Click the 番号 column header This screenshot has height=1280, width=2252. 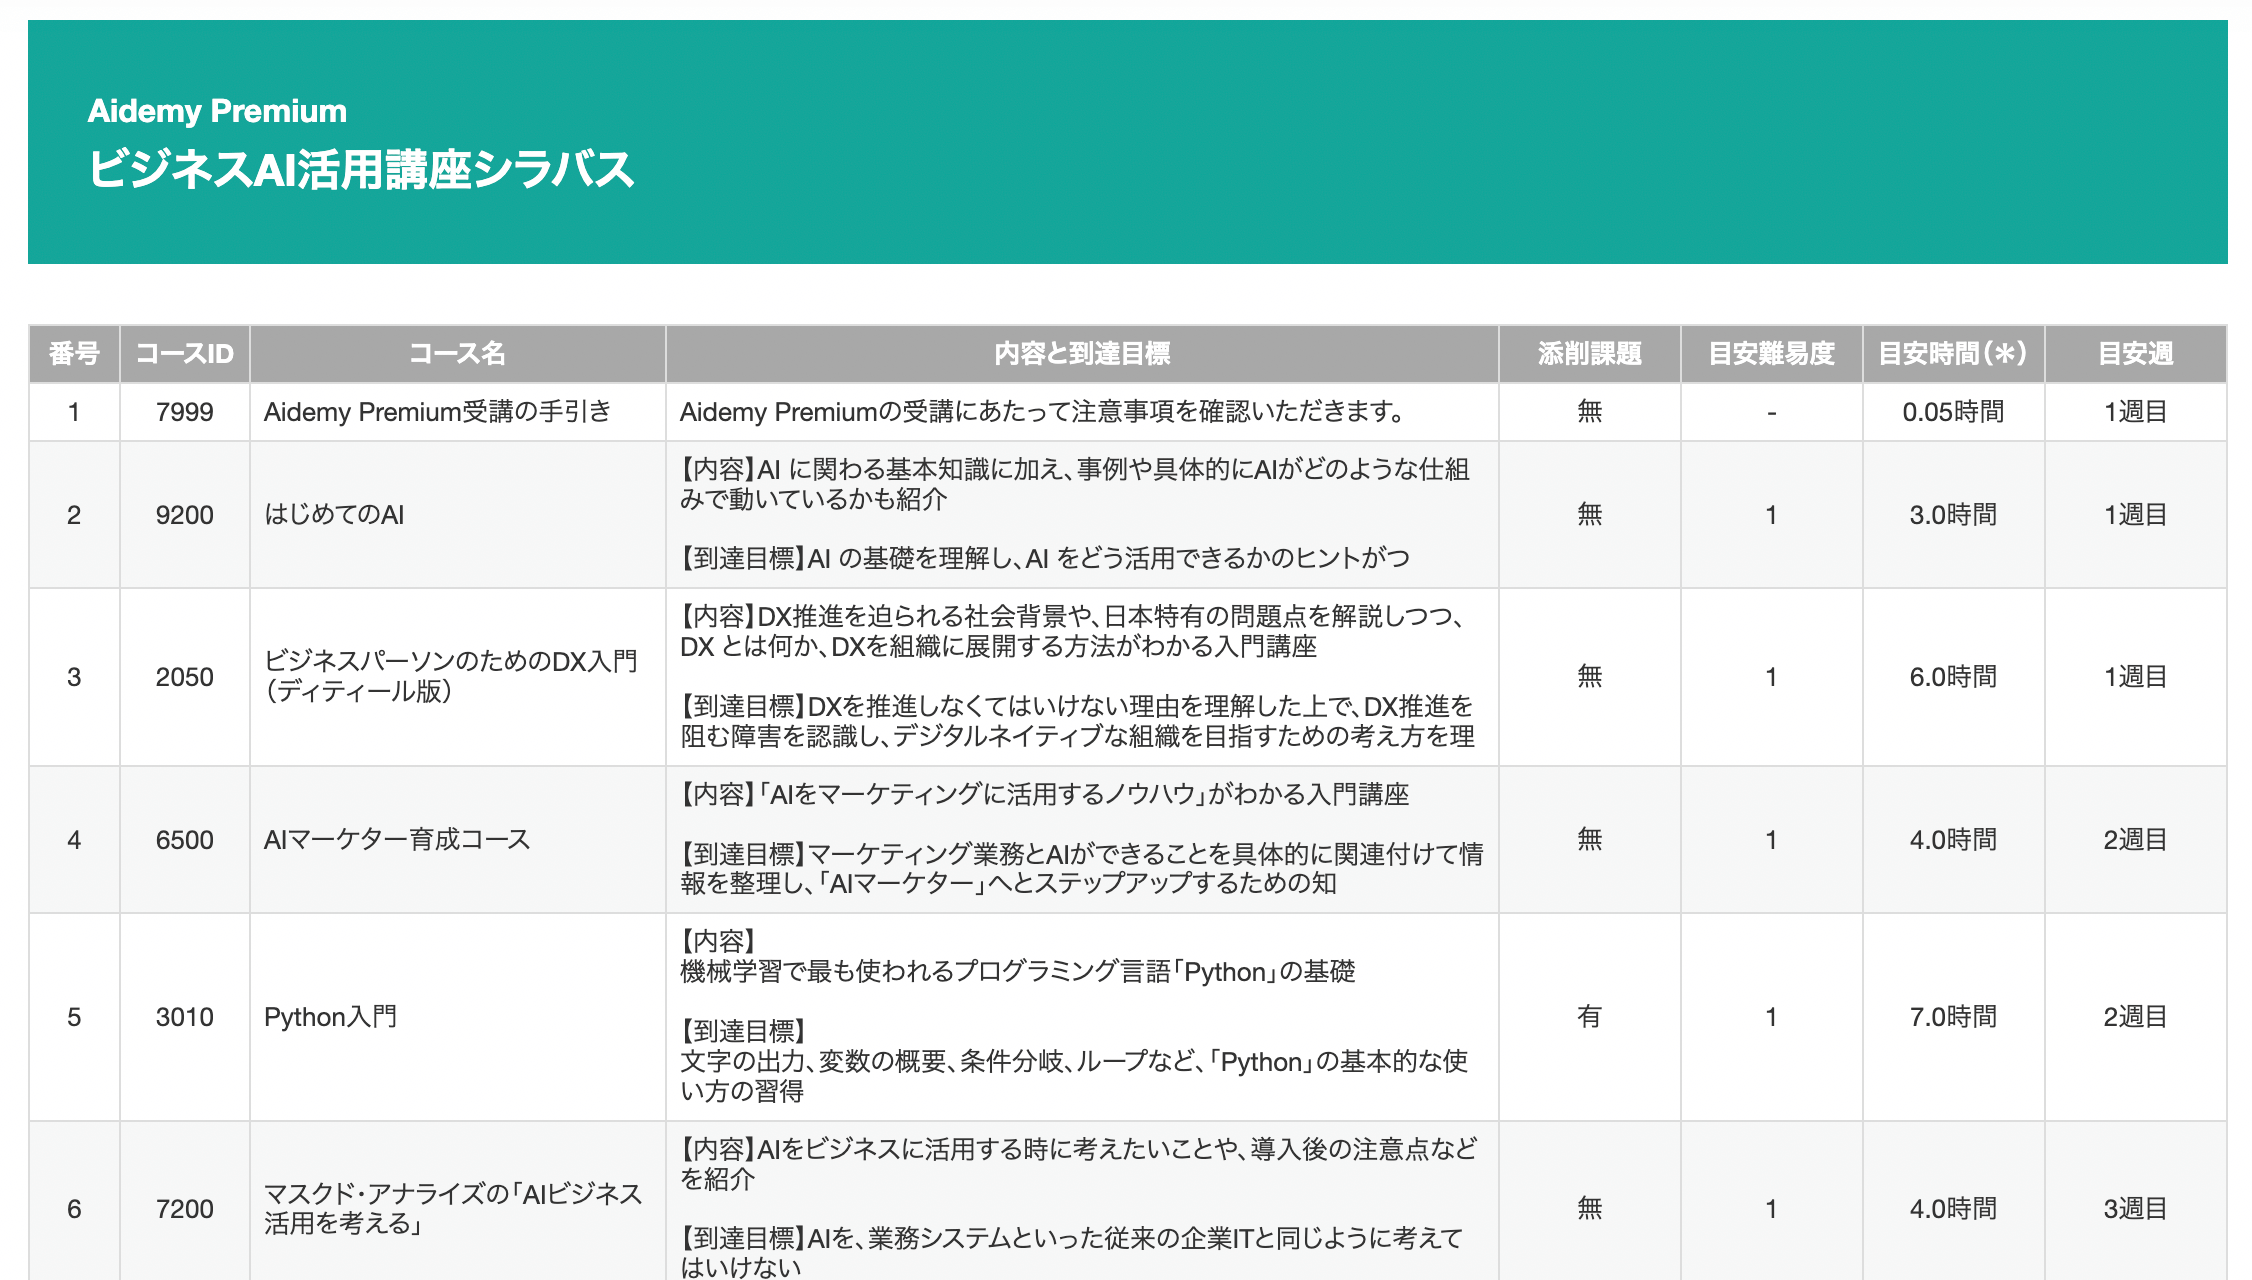pyautogui.click(x=74, y=354)
